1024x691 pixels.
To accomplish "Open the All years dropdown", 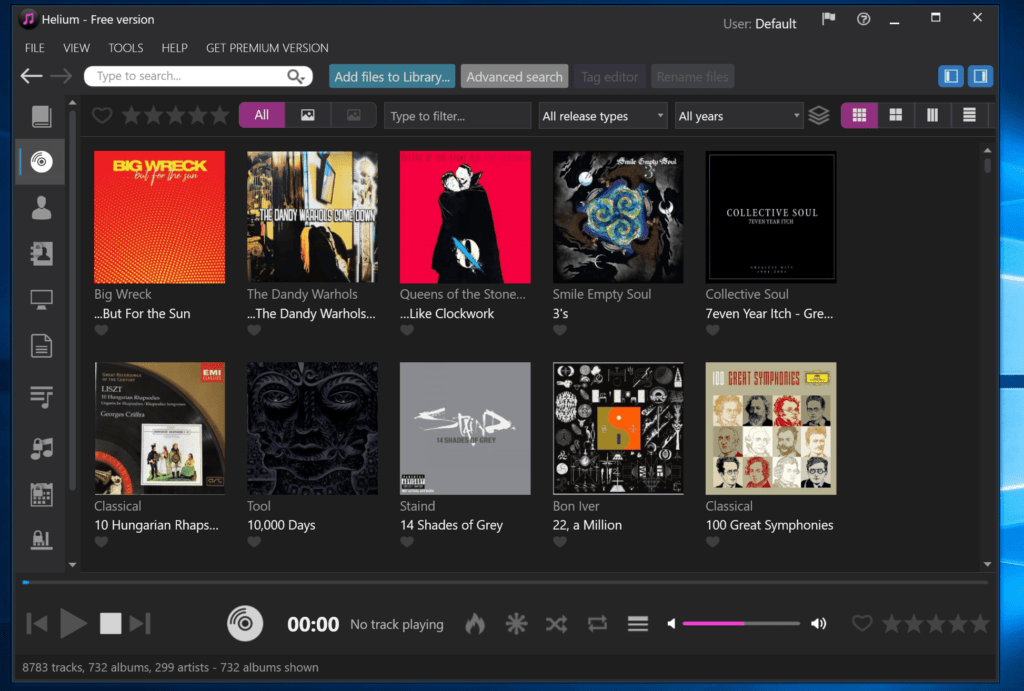I will click(x=739, y=116).
